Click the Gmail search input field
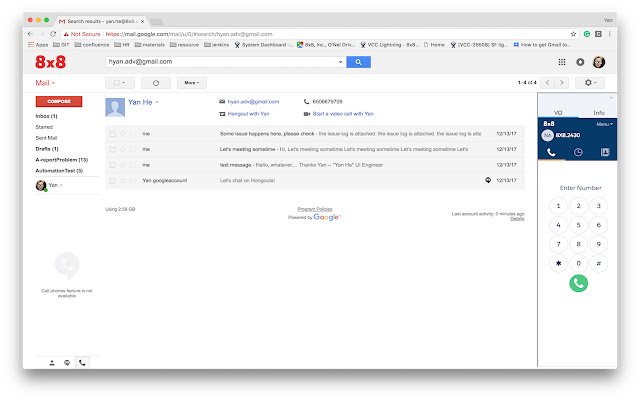This screenshot has width=640, height=400. tap(222, 62)
